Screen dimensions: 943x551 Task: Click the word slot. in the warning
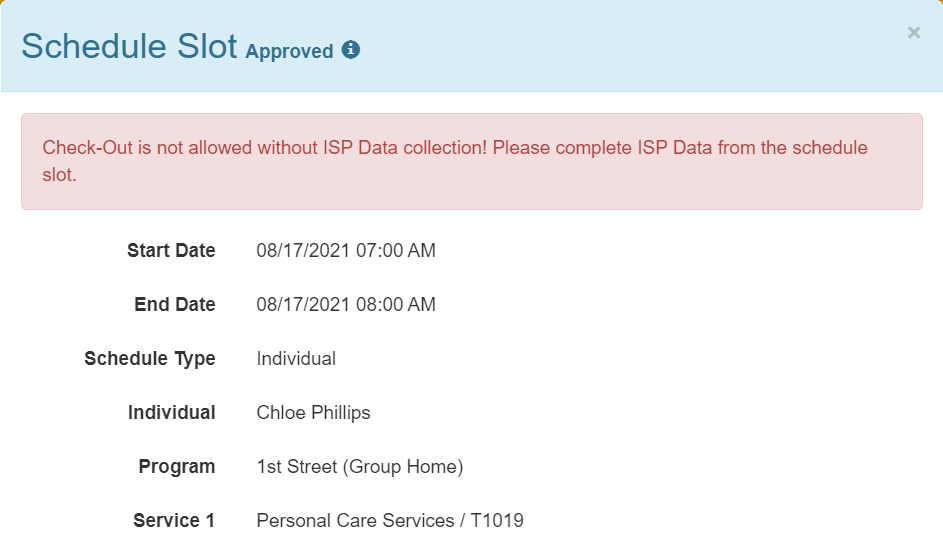point(60,174)
